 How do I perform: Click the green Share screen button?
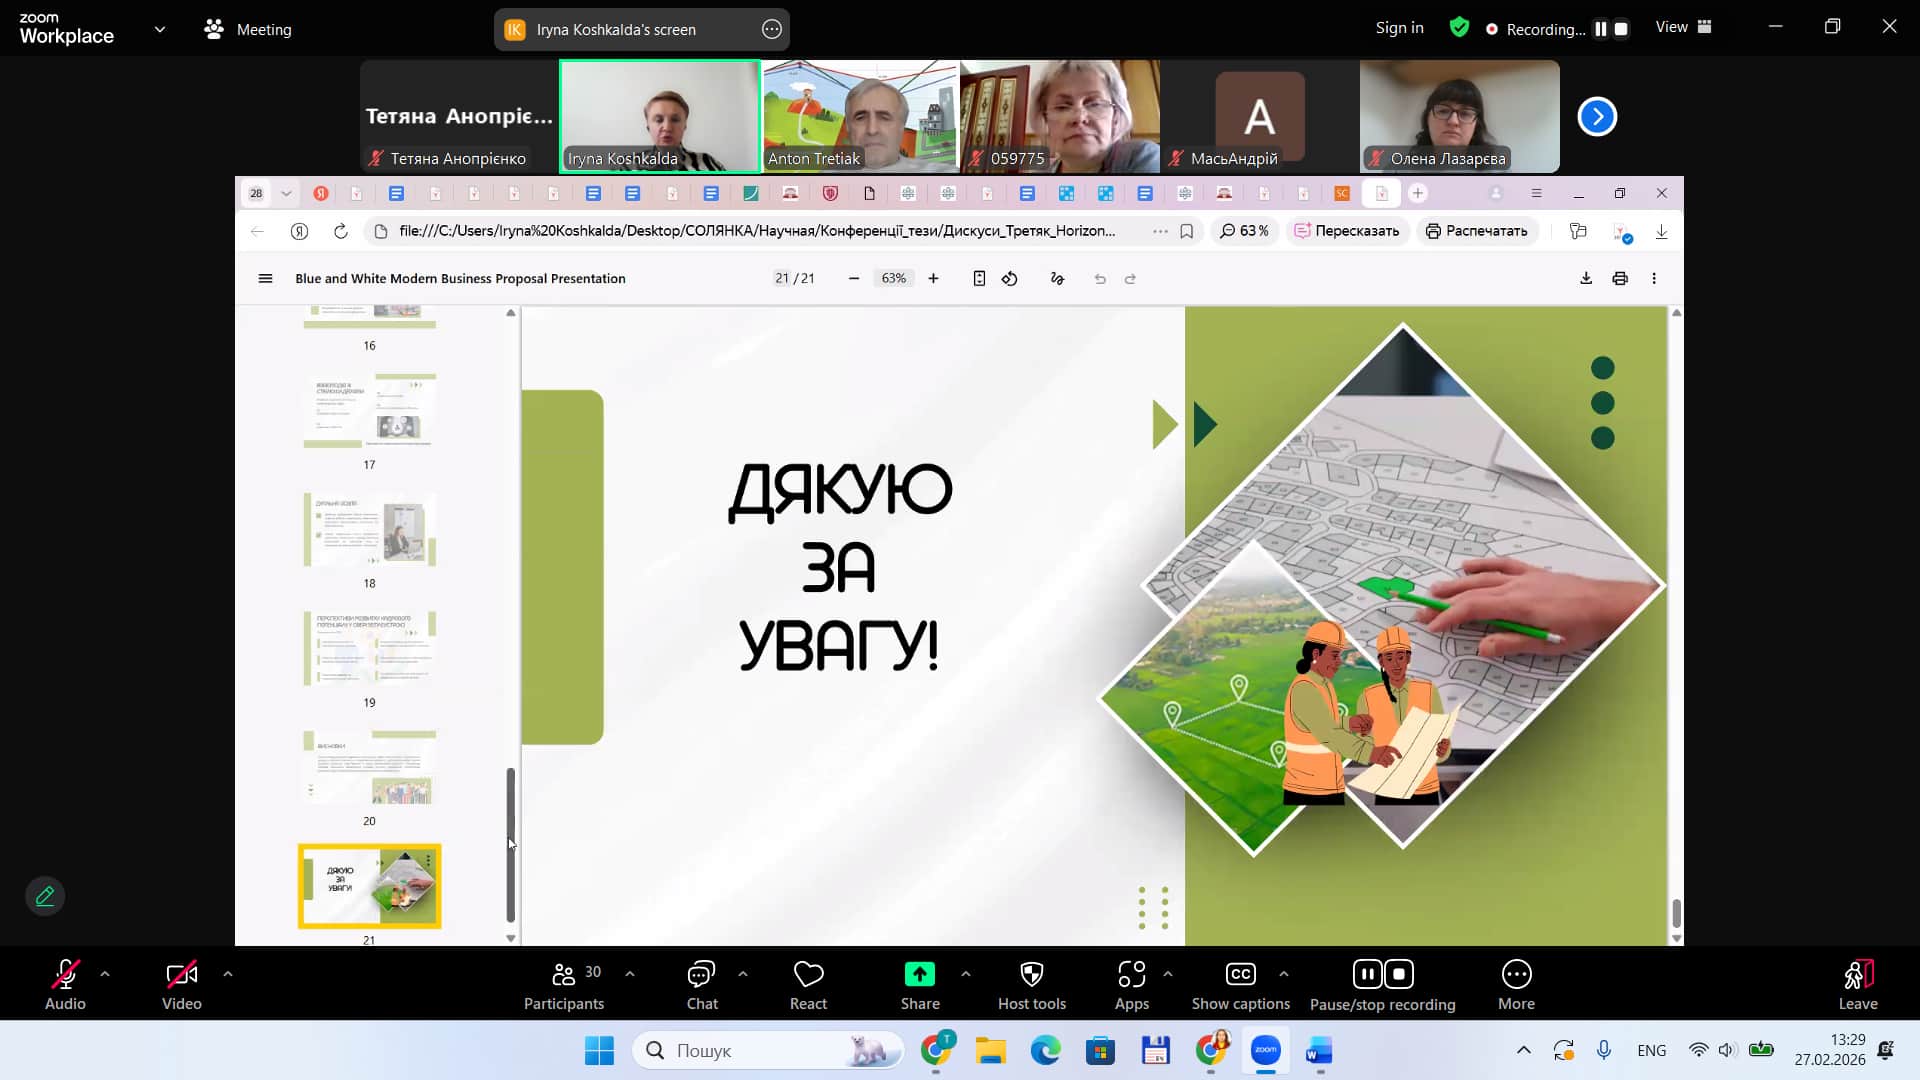pos(919,974)
